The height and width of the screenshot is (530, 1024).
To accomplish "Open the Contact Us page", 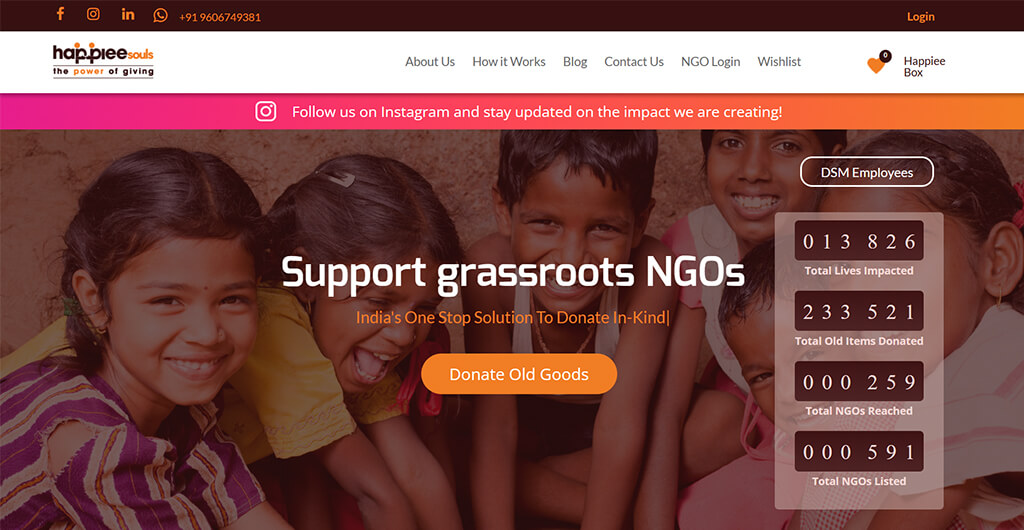I will 633,61.
